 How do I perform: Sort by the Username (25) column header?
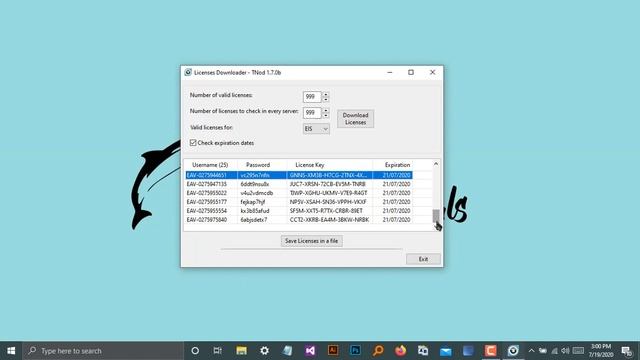210,165
